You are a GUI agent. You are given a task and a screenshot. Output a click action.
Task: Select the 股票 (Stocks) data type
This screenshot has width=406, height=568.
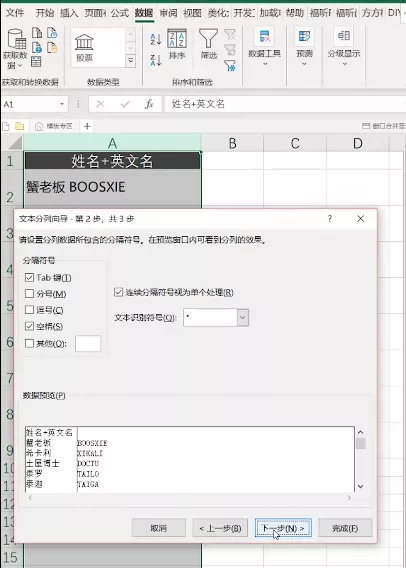(84, 47)
